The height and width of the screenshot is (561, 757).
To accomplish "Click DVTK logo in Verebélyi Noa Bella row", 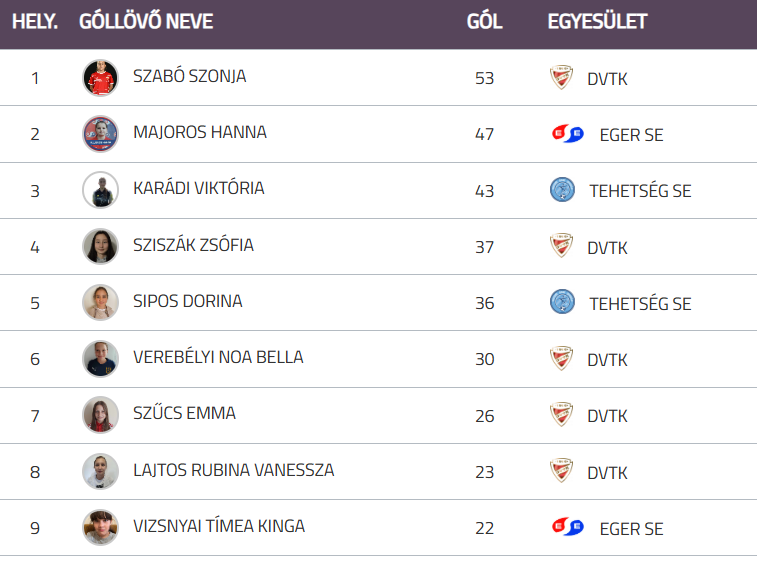I will click(562, 358).
